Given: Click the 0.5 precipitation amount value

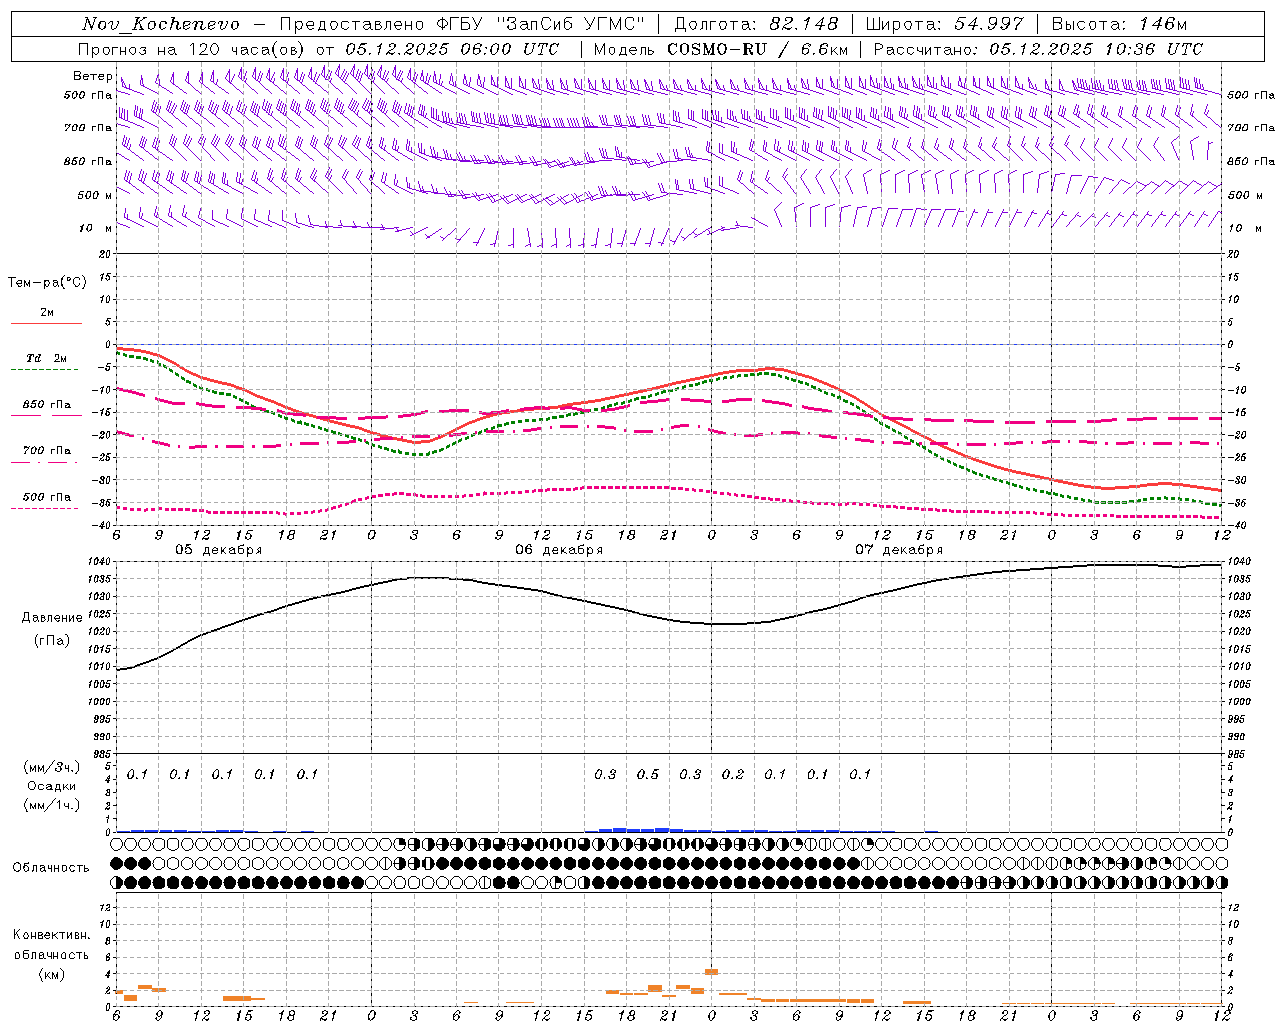Looking at the screenshot, I should [x=648, y=775].
